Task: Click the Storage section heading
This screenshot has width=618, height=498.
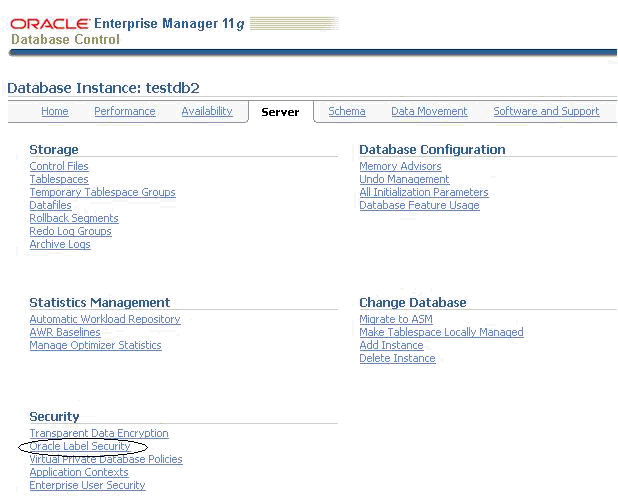Action: point(54,150)
